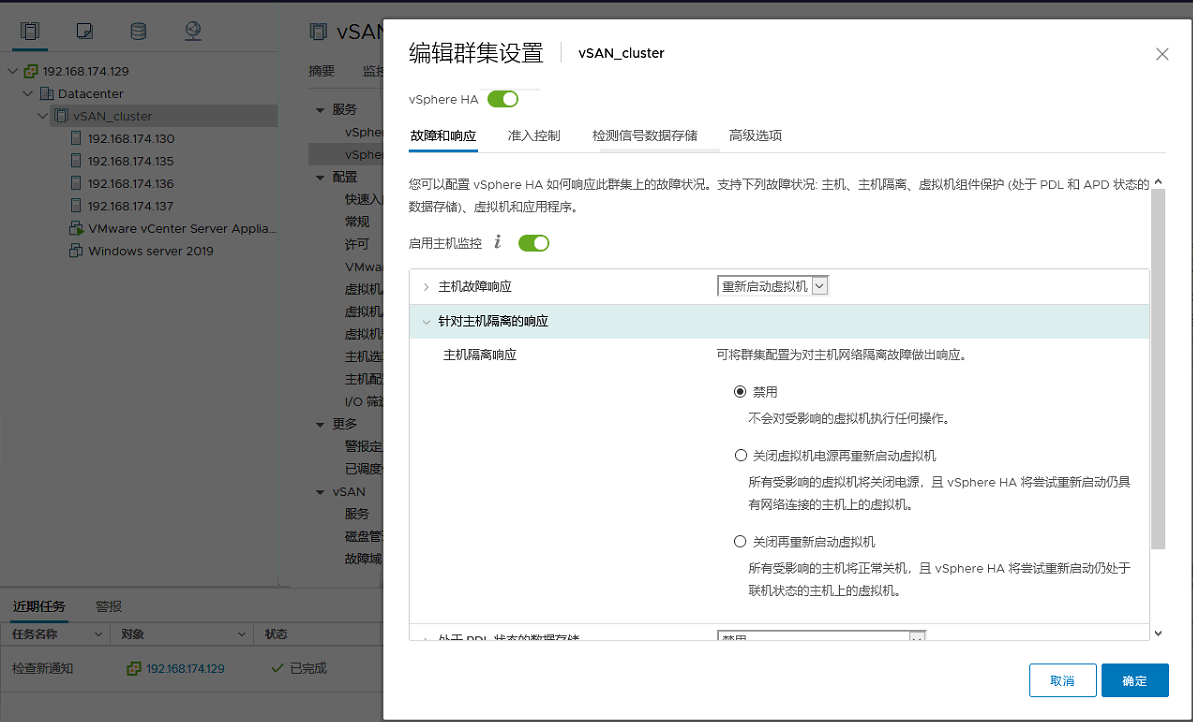The width and height of the screenshot is (1193, 722).
Task: Switch to the 近期任务 tab
Action: [x=39, y=606]
